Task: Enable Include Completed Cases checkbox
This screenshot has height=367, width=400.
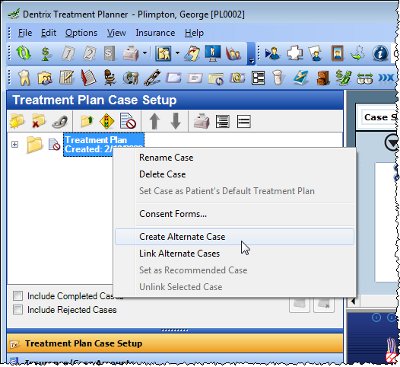Action: click(18, 296)
